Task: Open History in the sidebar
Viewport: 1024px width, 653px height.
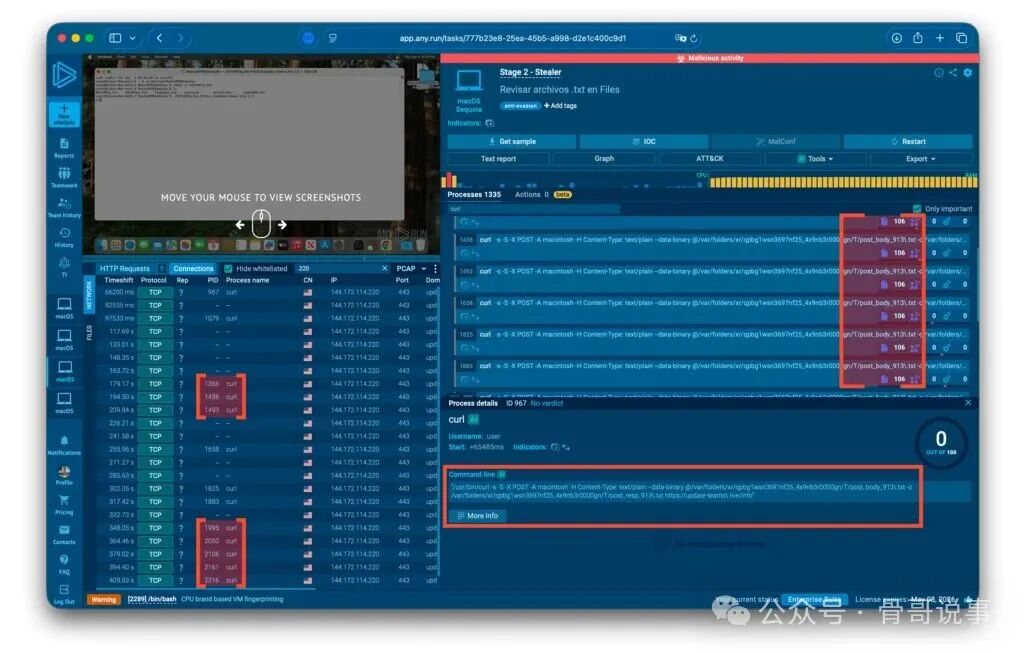Action: 64,238
